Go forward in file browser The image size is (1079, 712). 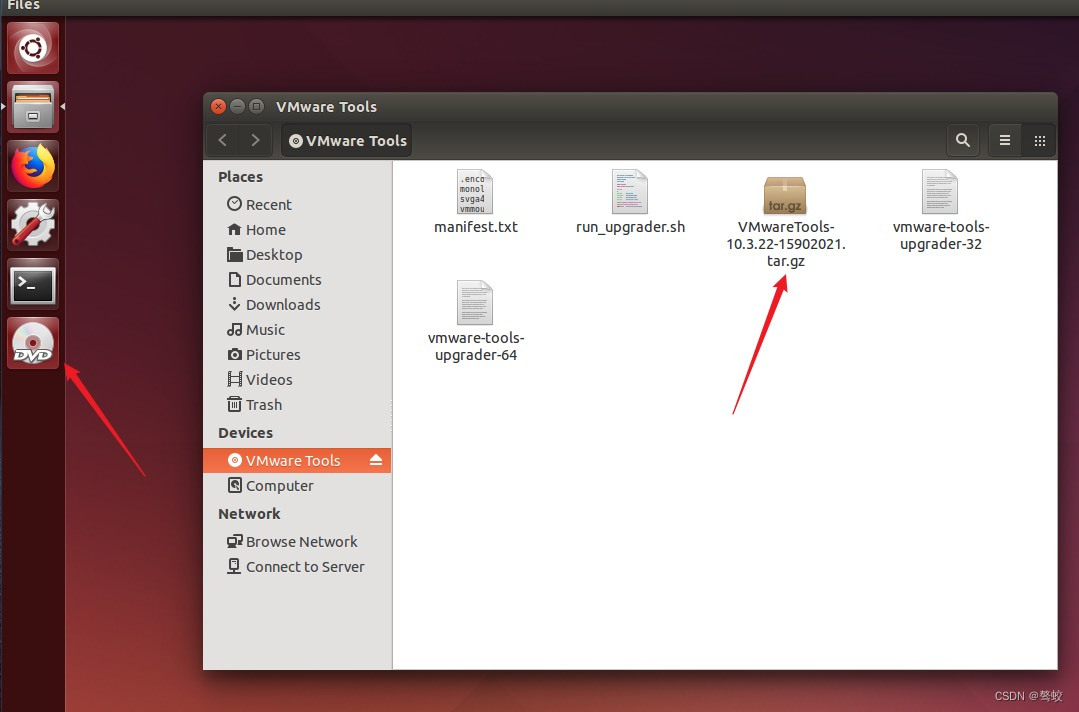255,140
